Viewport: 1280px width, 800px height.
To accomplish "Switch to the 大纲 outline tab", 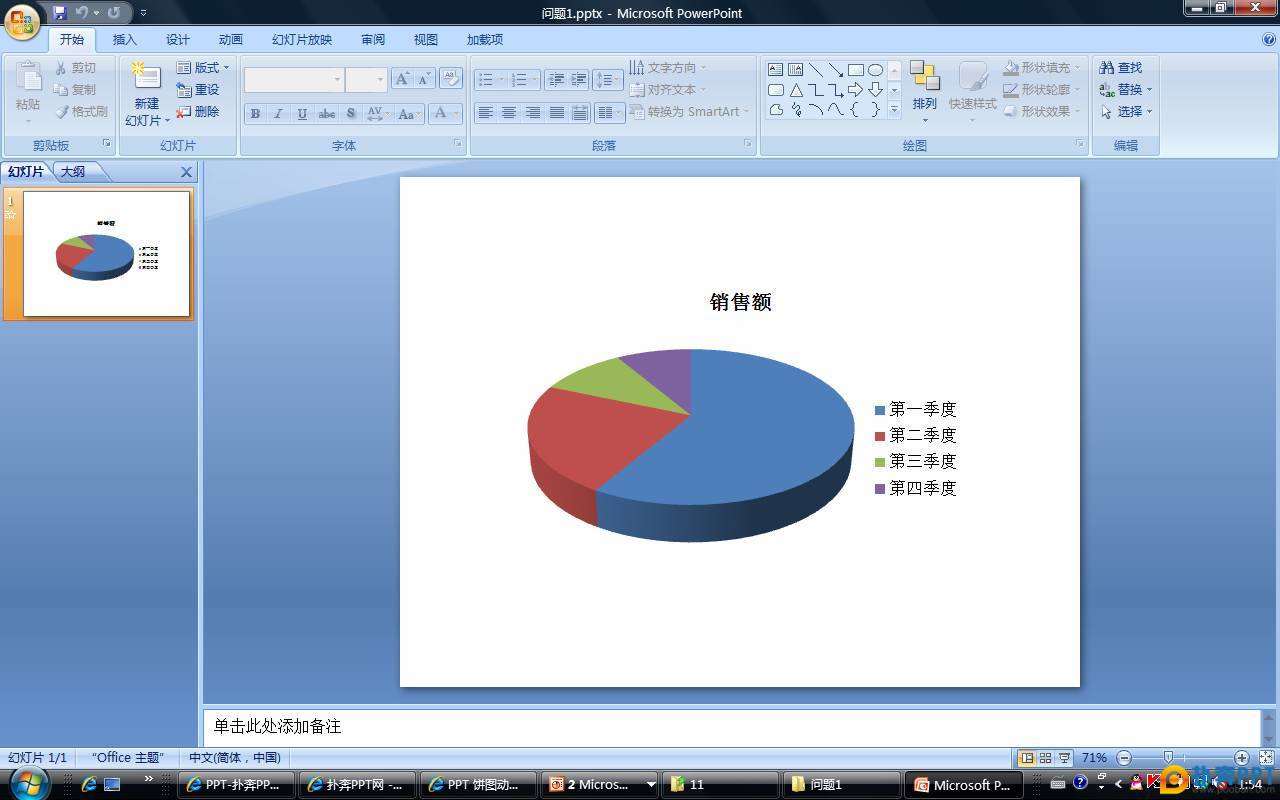I will click(73, 171).
